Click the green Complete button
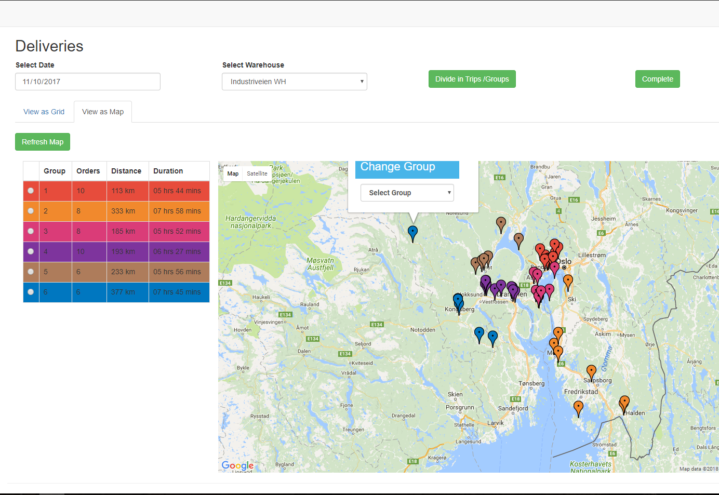This screenshot has width=719, height=495. pos(657,79)
